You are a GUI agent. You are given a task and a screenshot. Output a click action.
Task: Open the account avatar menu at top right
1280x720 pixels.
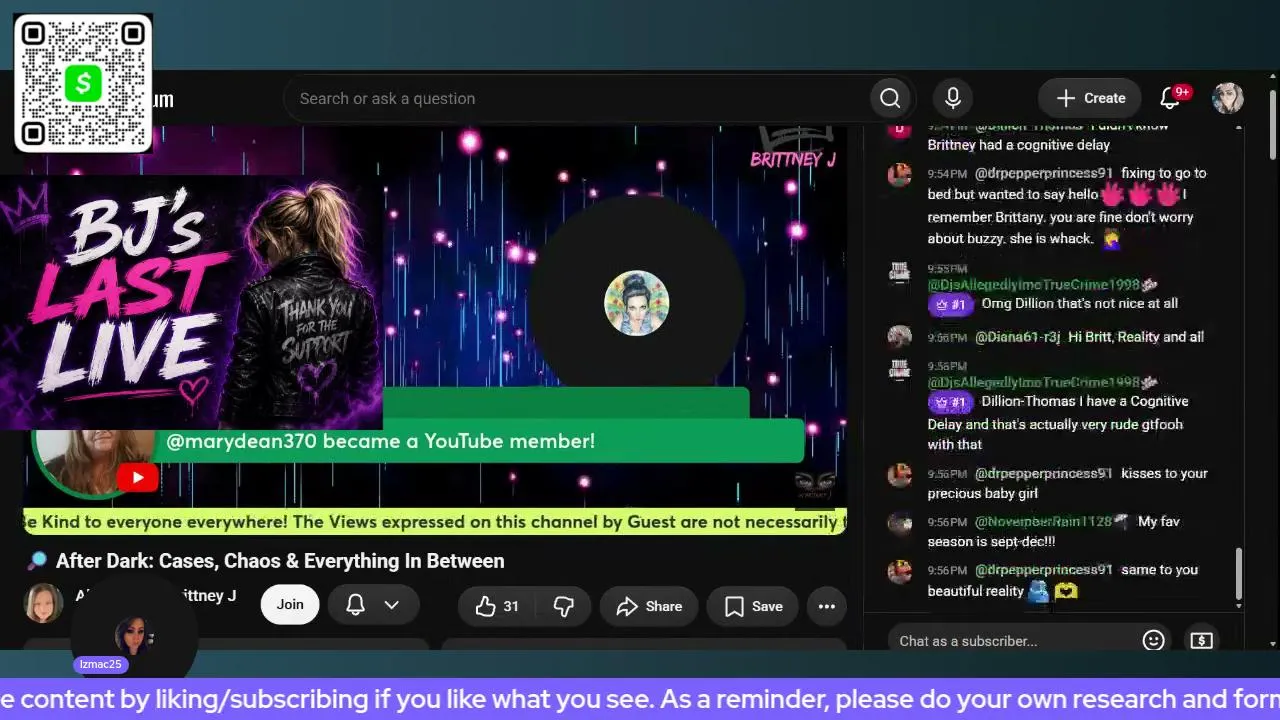coord(1228,98)
